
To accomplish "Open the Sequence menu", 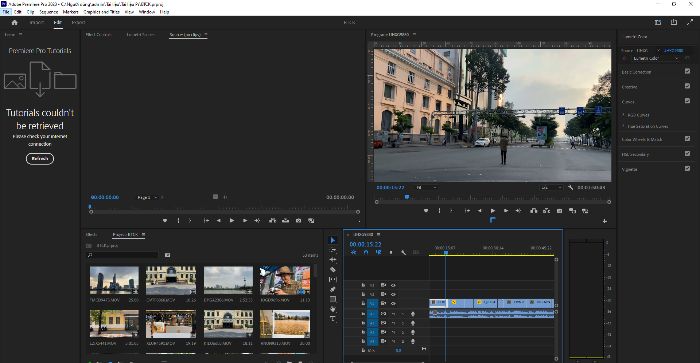I will (49, 12).
